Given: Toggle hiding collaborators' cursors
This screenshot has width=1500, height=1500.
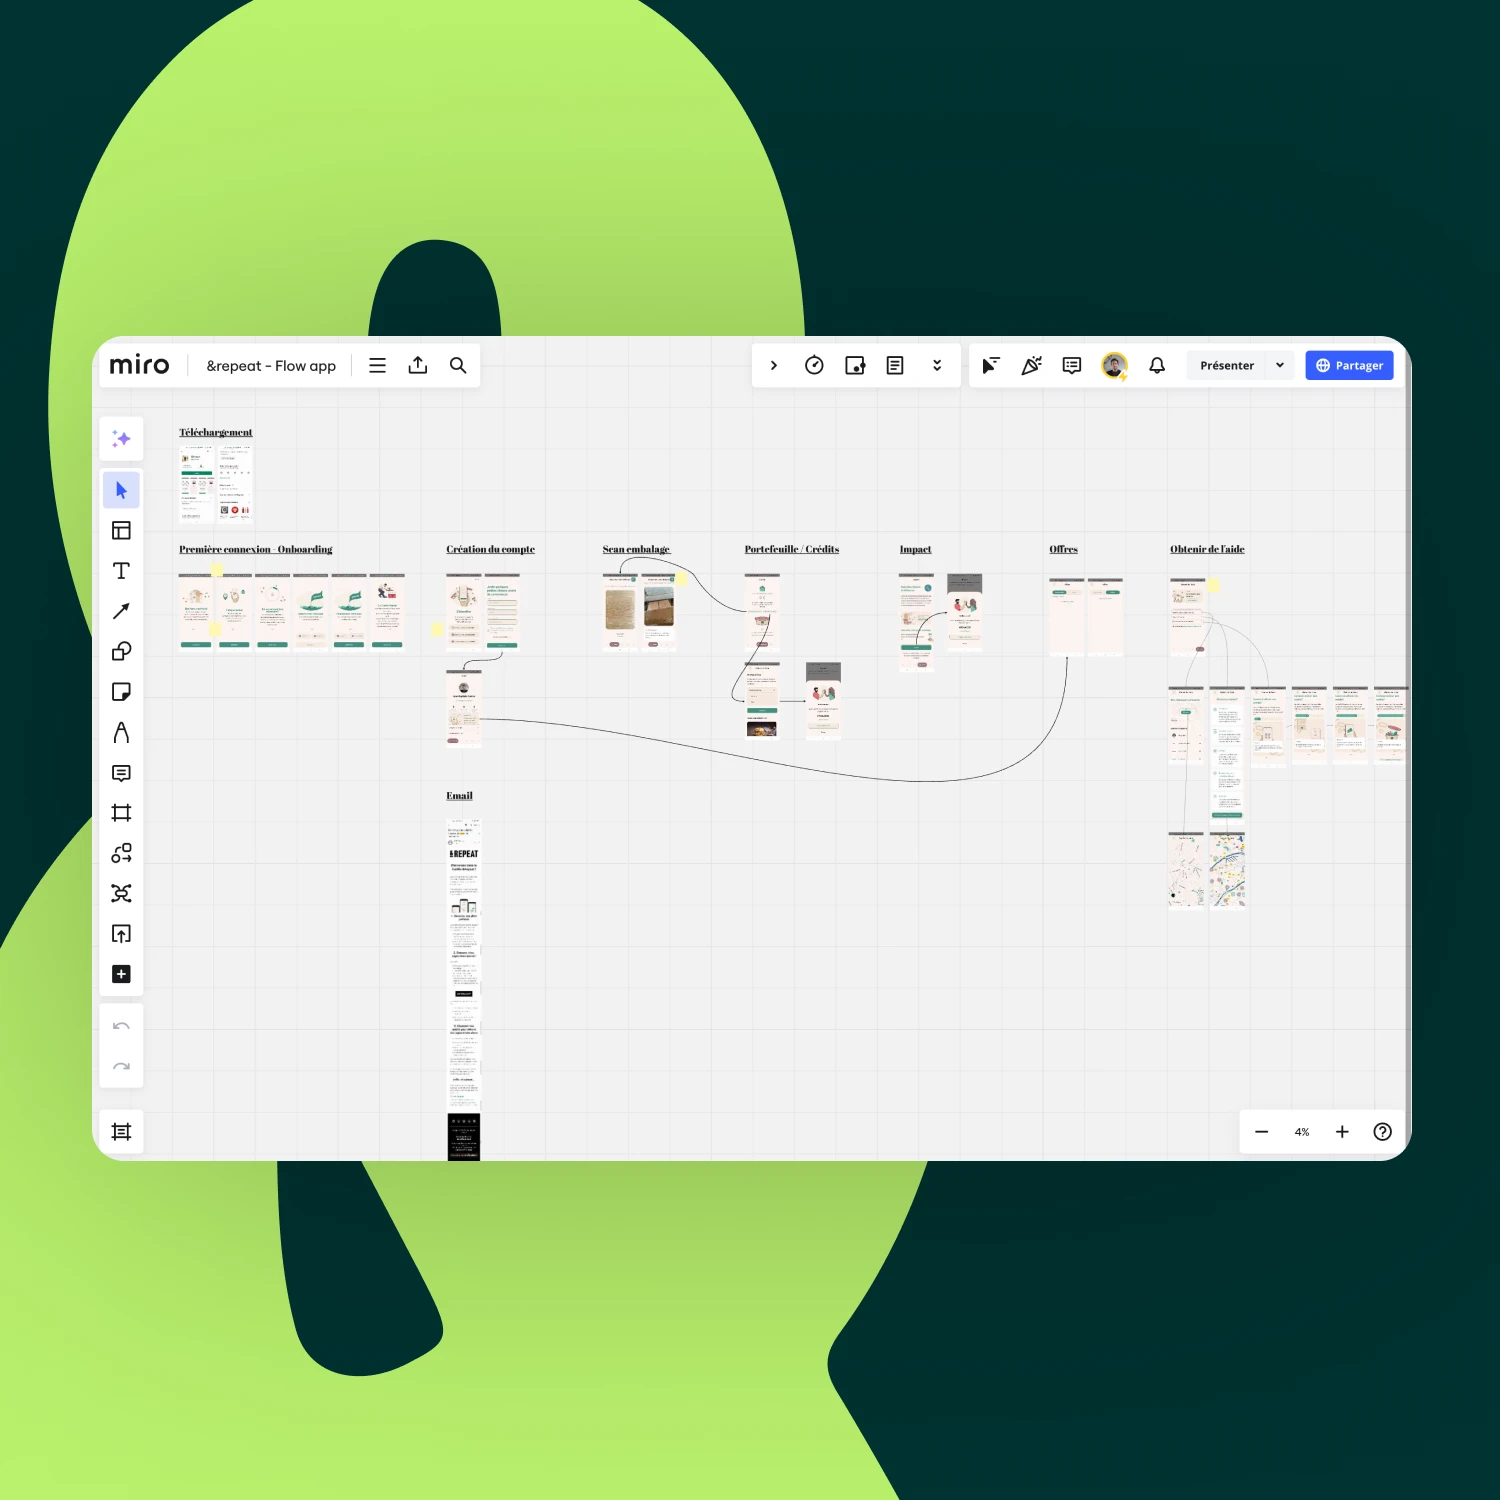Looking at the screenshot, I should click(x=990, y=365).
